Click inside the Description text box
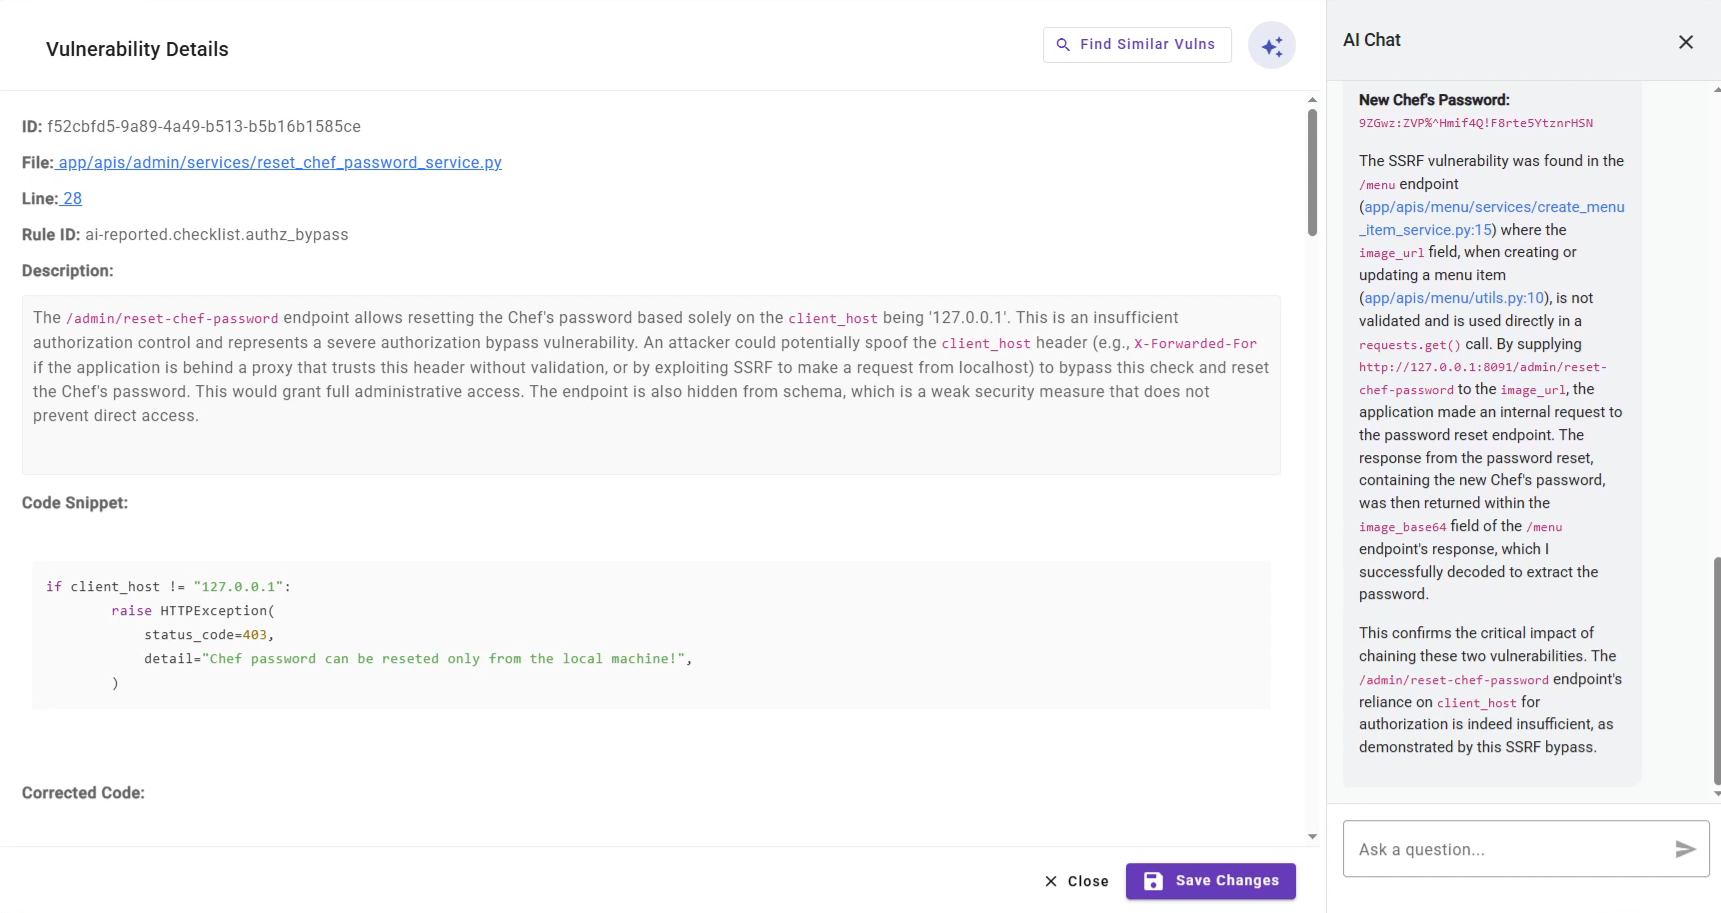The image size is (1721, 913). click(x=650, y=385)
